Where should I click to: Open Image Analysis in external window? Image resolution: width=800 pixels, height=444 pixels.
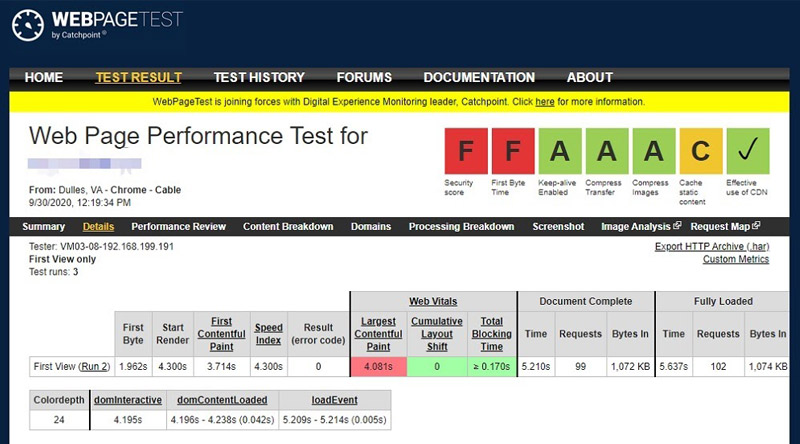coord(641,227)
